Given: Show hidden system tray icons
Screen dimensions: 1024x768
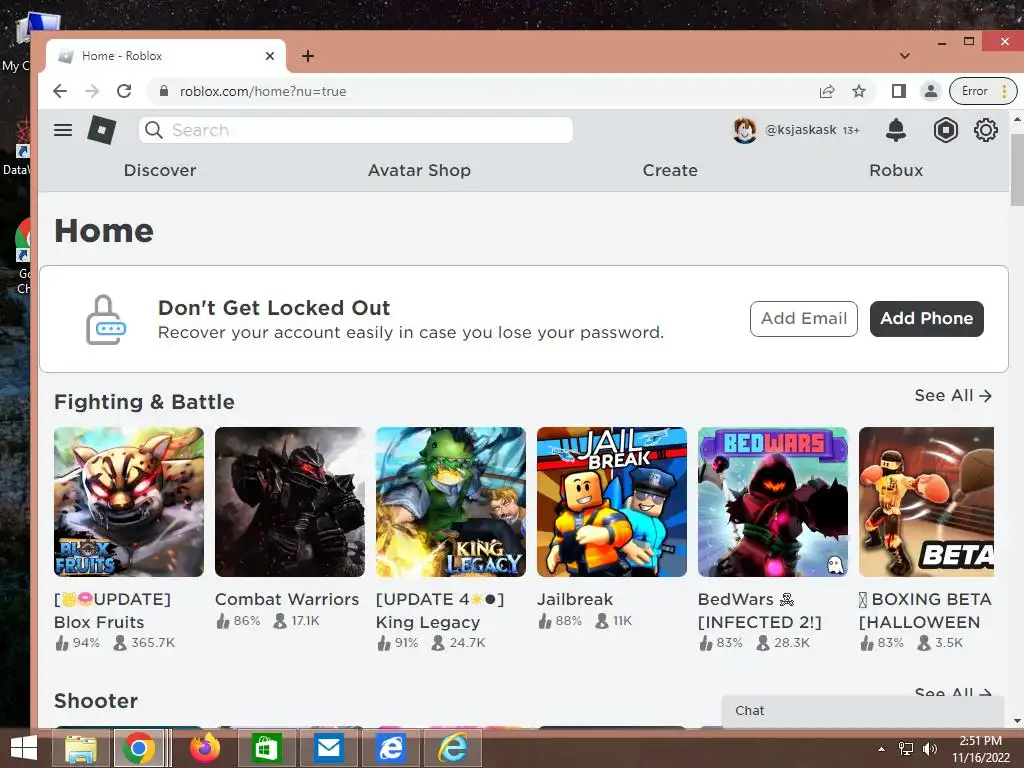Looking at the screenshot, I should tap(882, 749).
